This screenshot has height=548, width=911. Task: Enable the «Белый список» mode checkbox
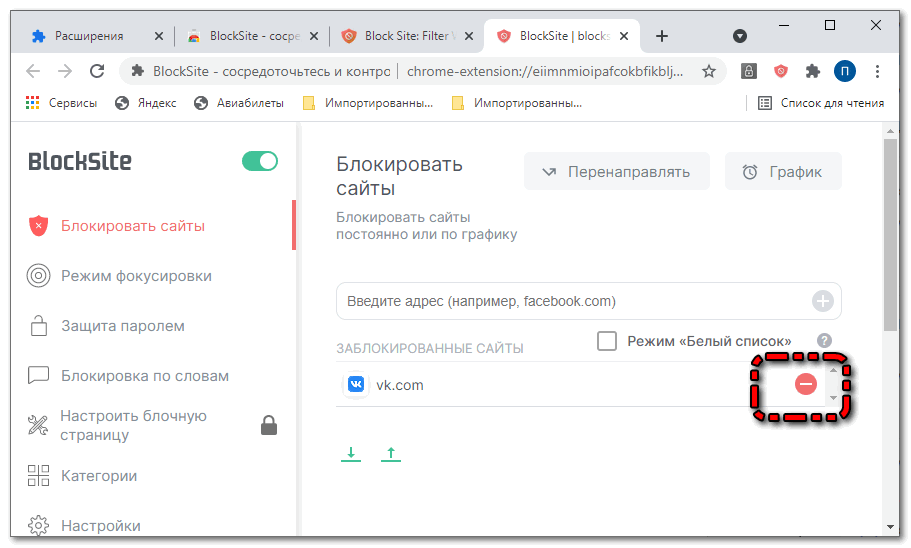(607, 341)
